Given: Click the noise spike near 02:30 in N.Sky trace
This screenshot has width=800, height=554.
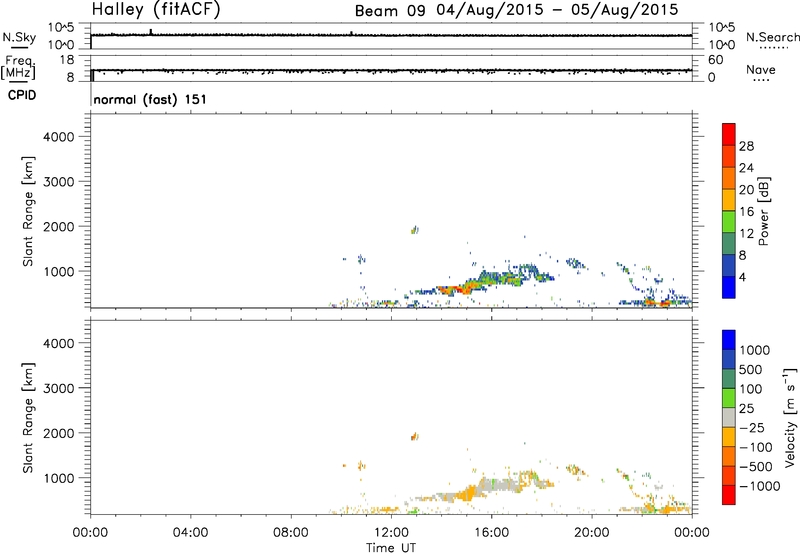Looking at the screenshot, I should pos(151,32).
